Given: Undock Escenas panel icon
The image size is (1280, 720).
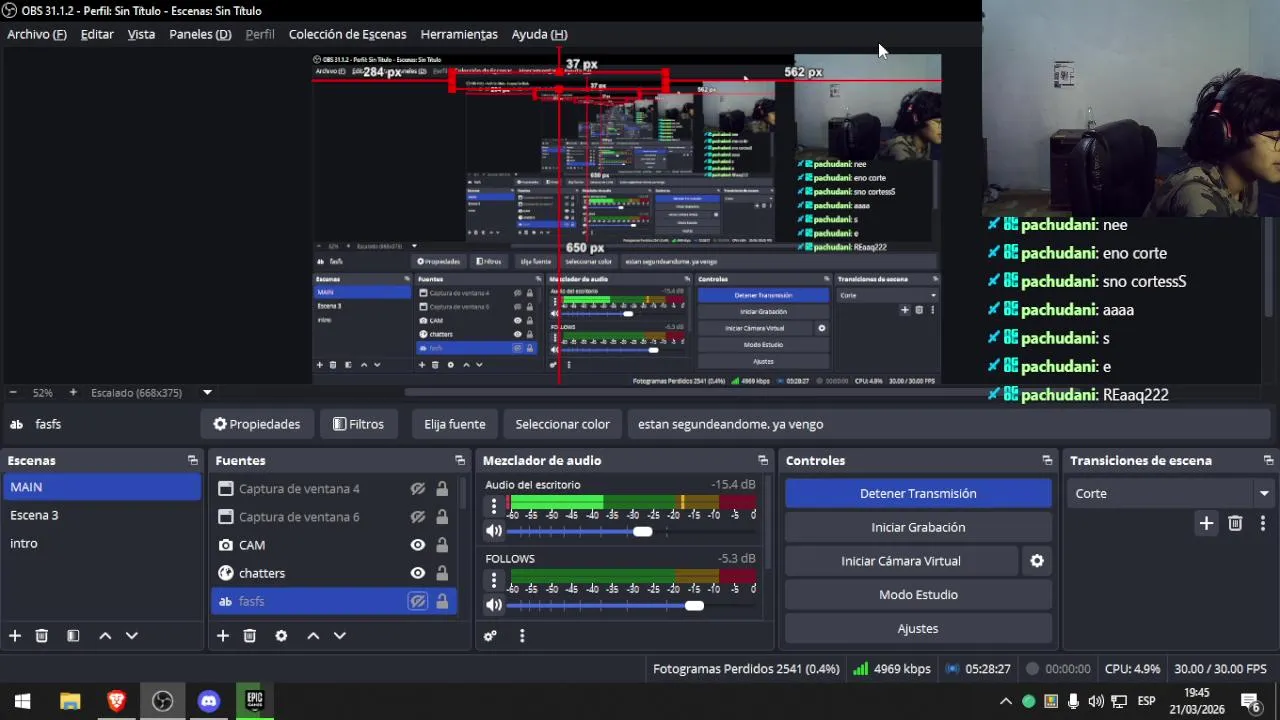Looking at the screenshot, I should 193,461.
